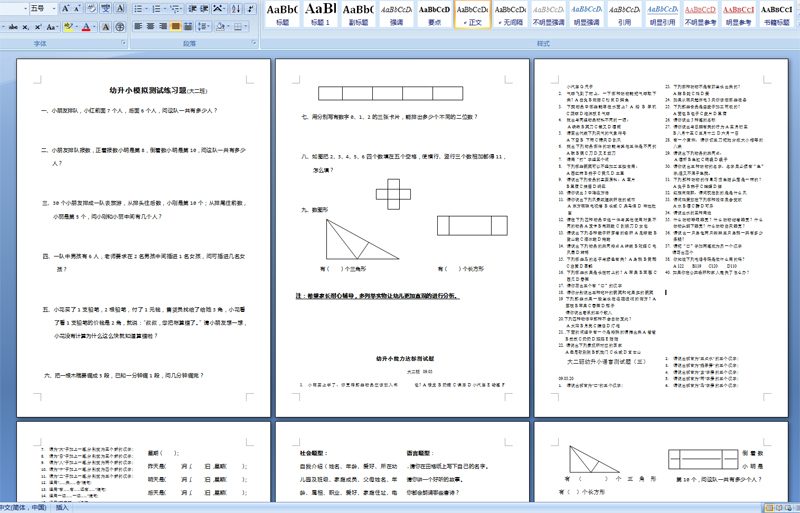
Task: Open highlight color dropdown arrow
Action: coord(76,27)
